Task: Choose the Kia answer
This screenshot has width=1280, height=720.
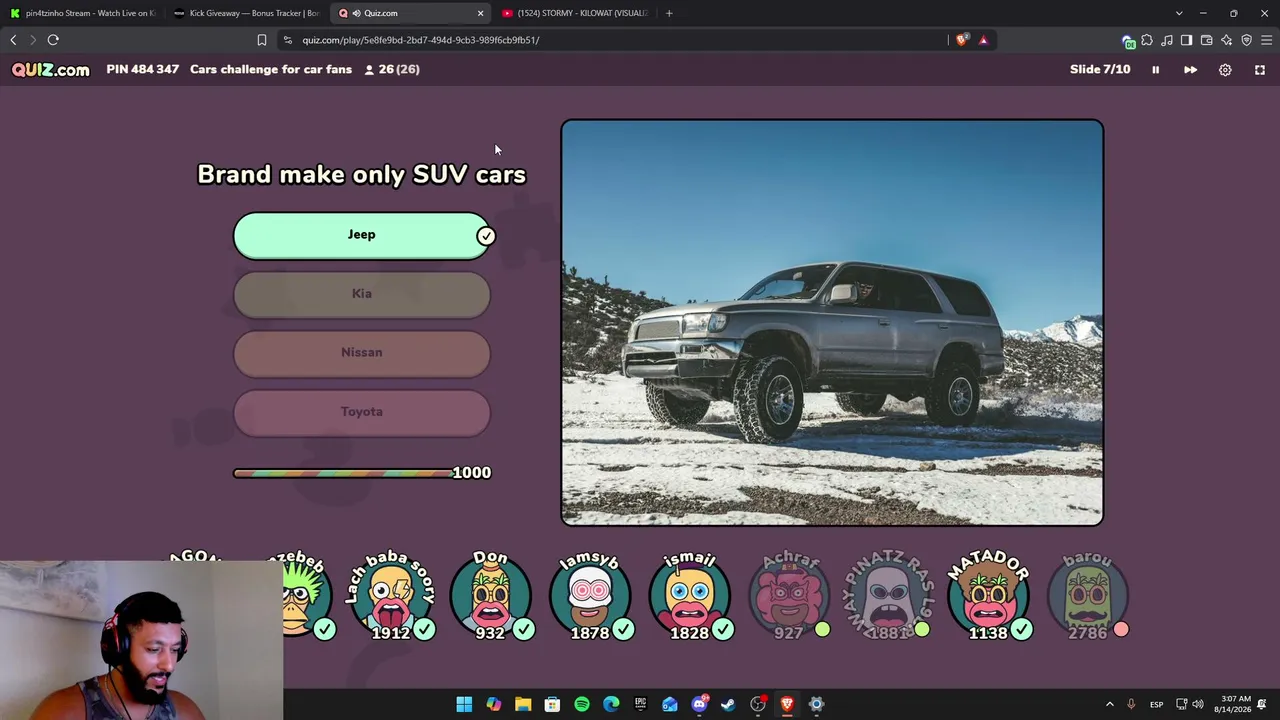Action: coord(362,294)
